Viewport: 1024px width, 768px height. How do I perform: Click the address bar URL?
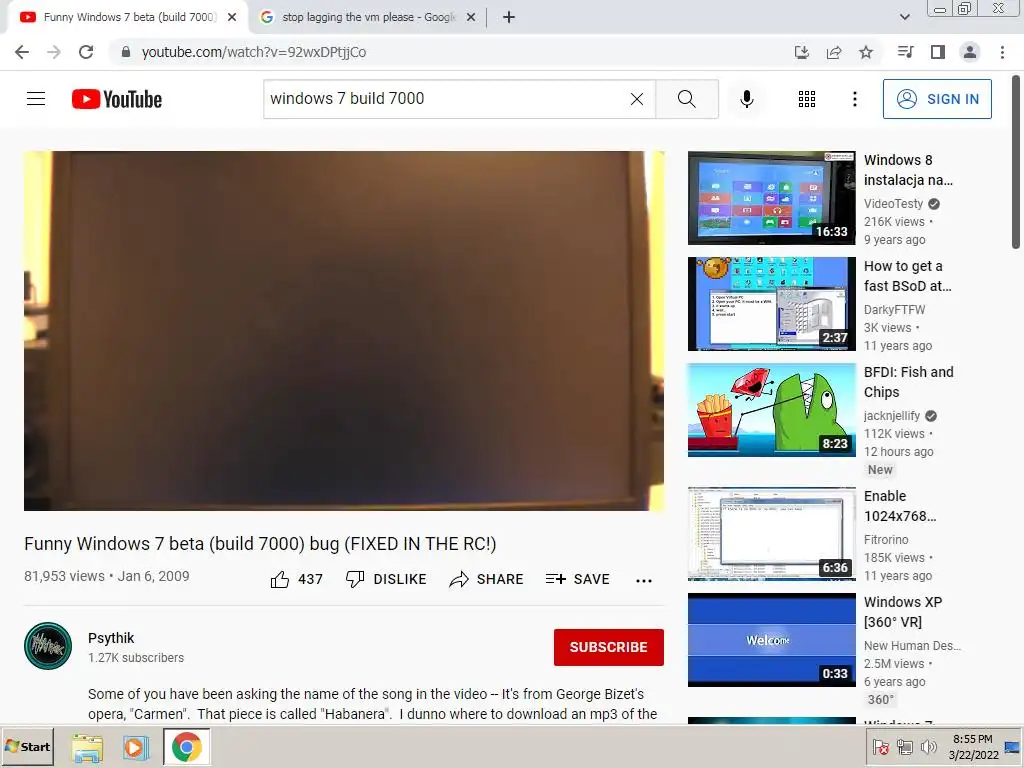[x=254, y=52]
